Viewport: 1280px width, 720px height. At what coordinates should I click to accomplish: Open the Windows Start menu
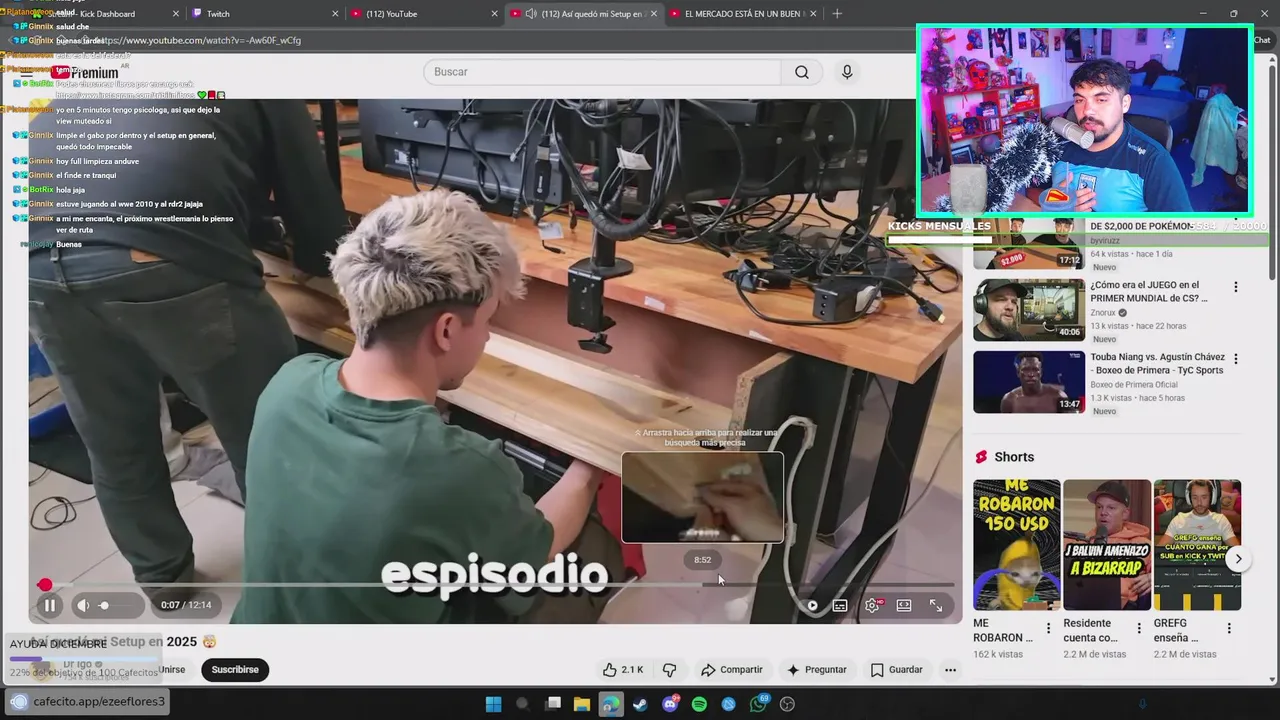coord(493,704)
